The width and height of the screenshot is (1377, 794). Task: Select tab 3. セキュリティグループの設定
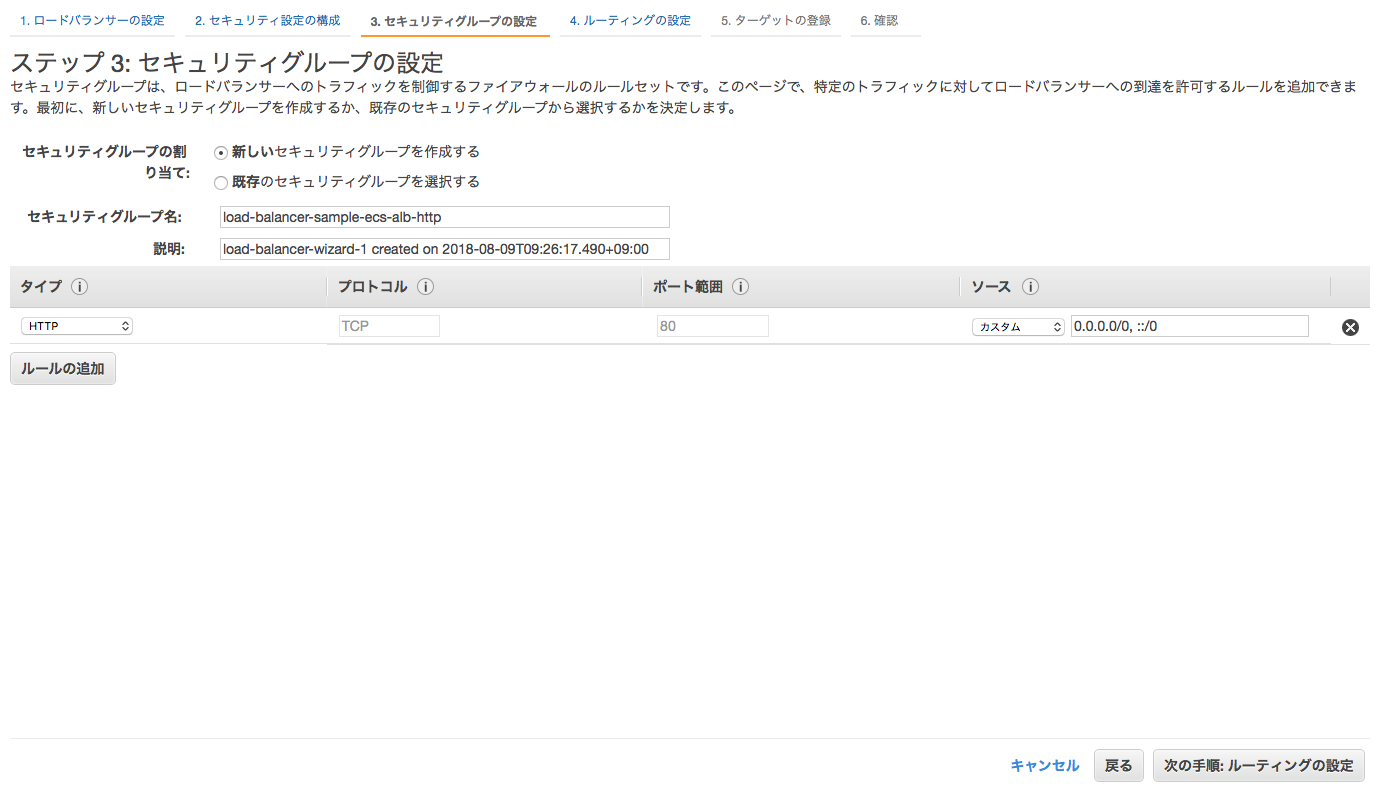454,21
